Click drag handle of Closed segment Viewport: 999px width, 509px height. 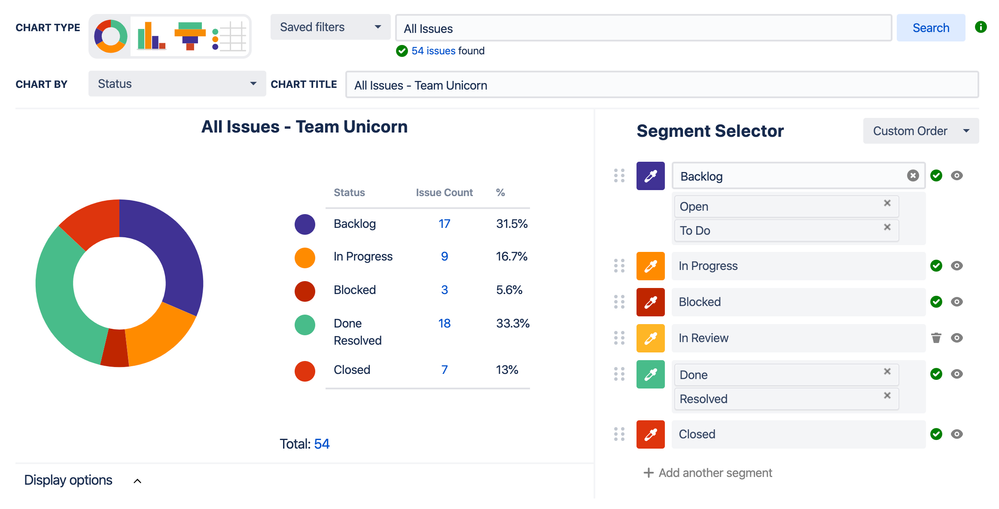tap(619, 434)
